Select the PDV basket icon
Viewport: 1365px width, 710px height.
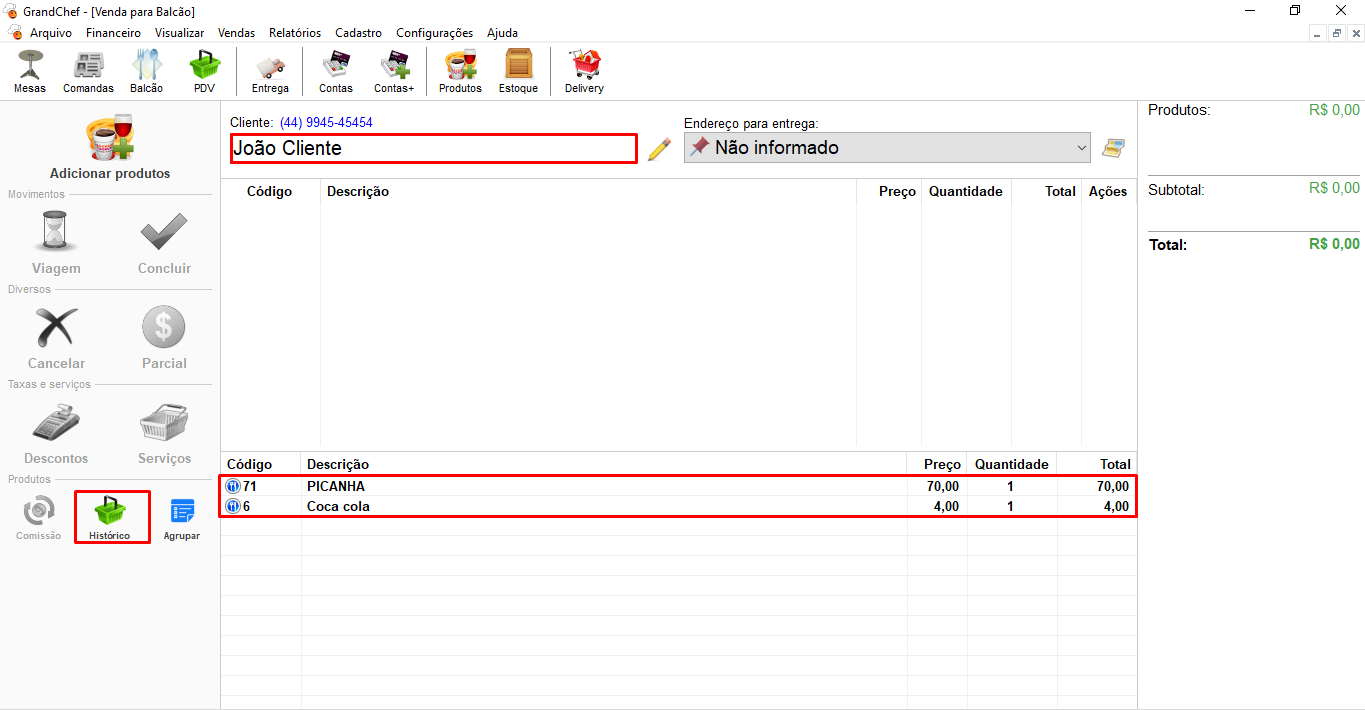tap(205, 71)
